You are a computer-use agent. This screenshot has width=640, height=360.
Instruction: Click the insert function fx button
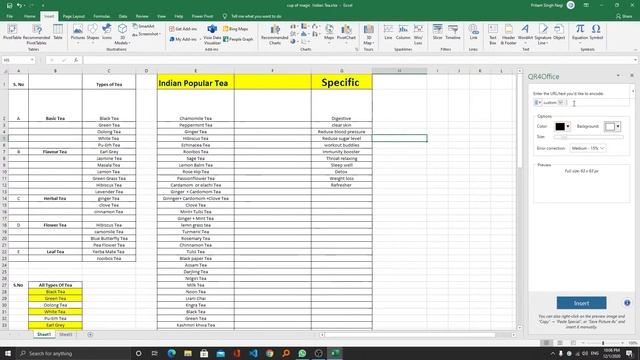[x=76, y=60]
